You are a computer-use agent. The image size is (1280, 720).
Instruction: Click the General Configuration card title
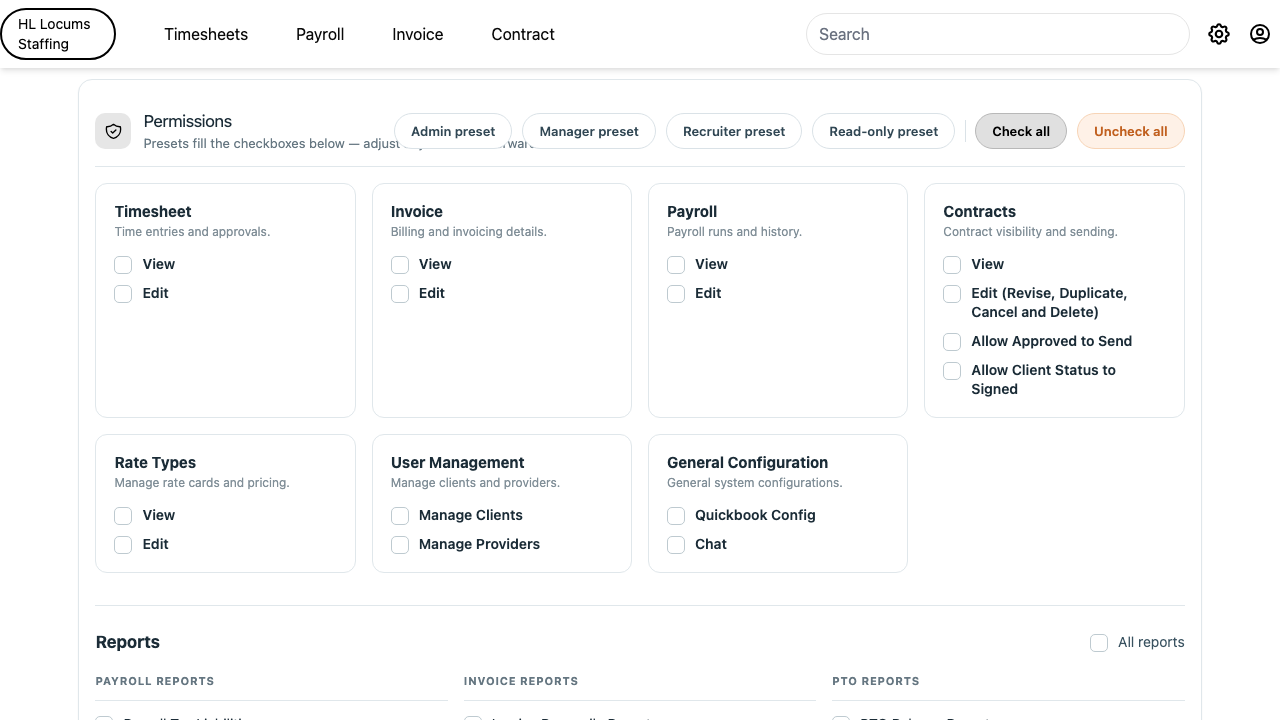[x=748, y=463]
